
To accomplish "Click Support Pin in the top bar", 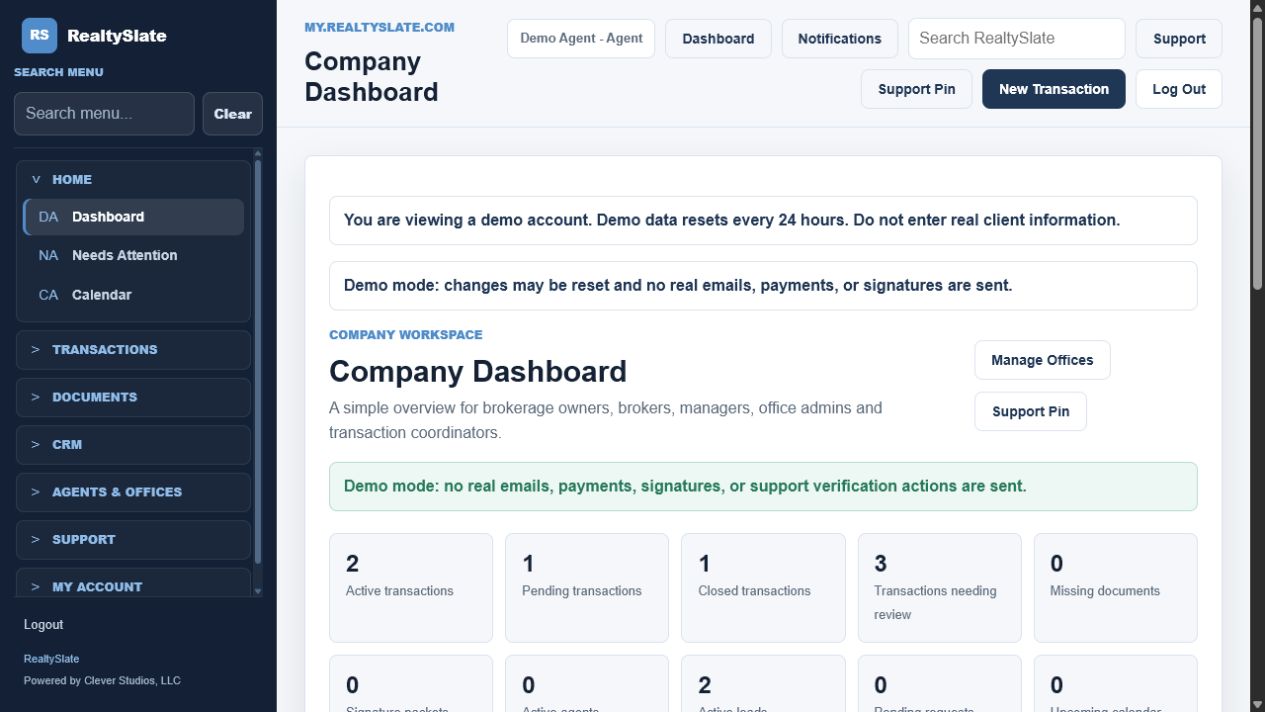I will (x=916, y=89).
